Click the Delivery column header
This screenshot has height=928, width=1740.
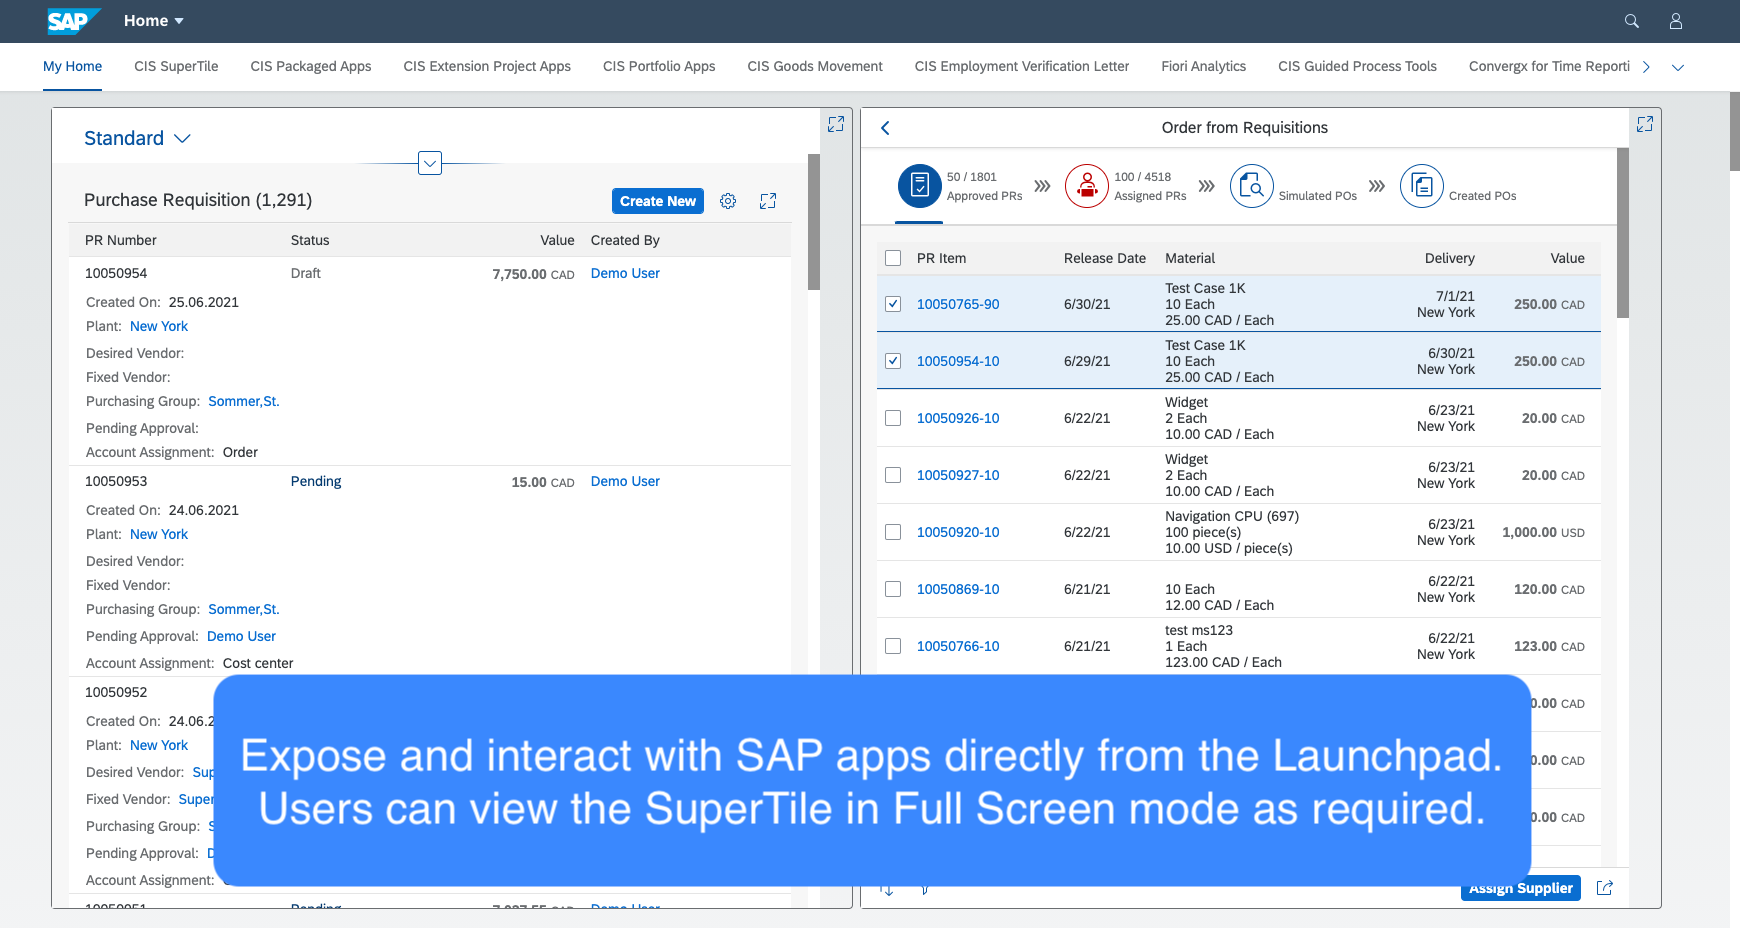(1450, 258)
